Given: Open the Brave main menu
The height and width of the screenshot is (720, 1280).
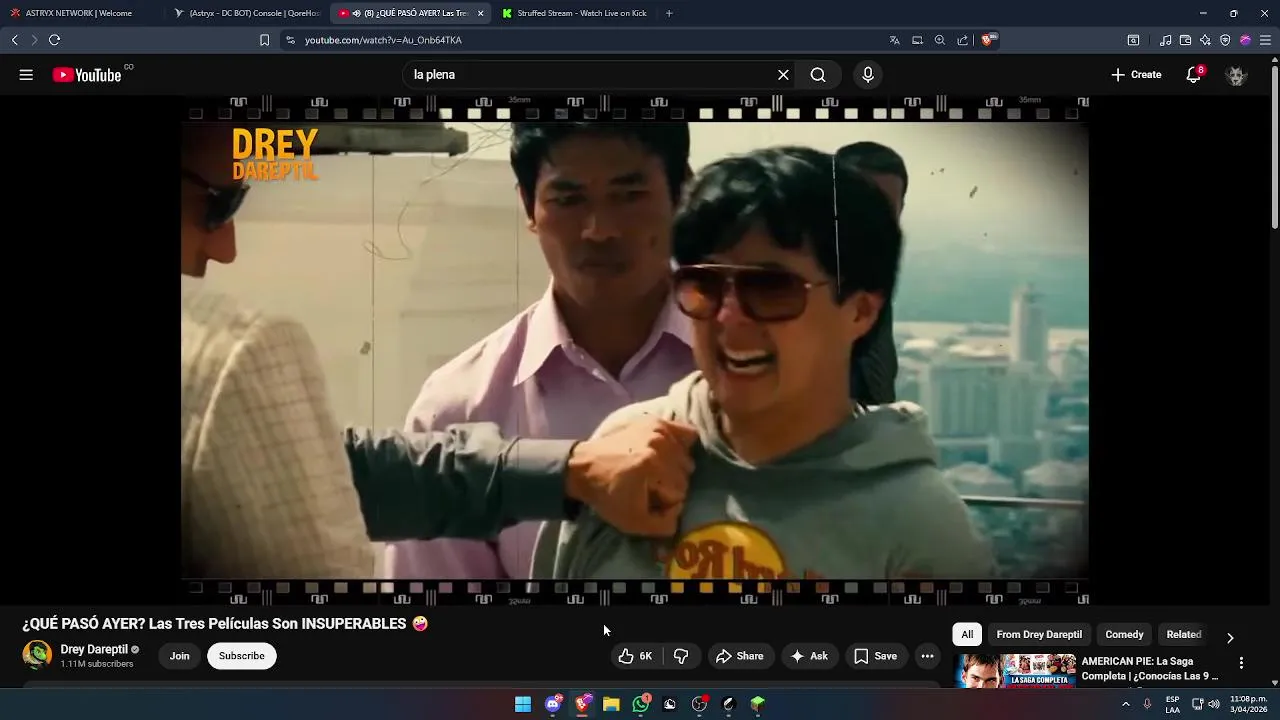Looking at the screenshot, I should (x=1265, y=40).
